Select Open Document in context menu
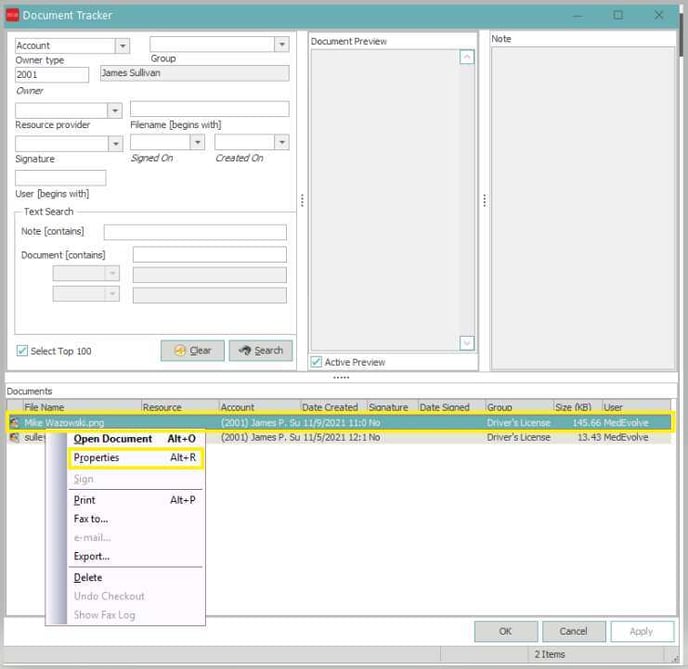688x669 pixels. point(113,439)
